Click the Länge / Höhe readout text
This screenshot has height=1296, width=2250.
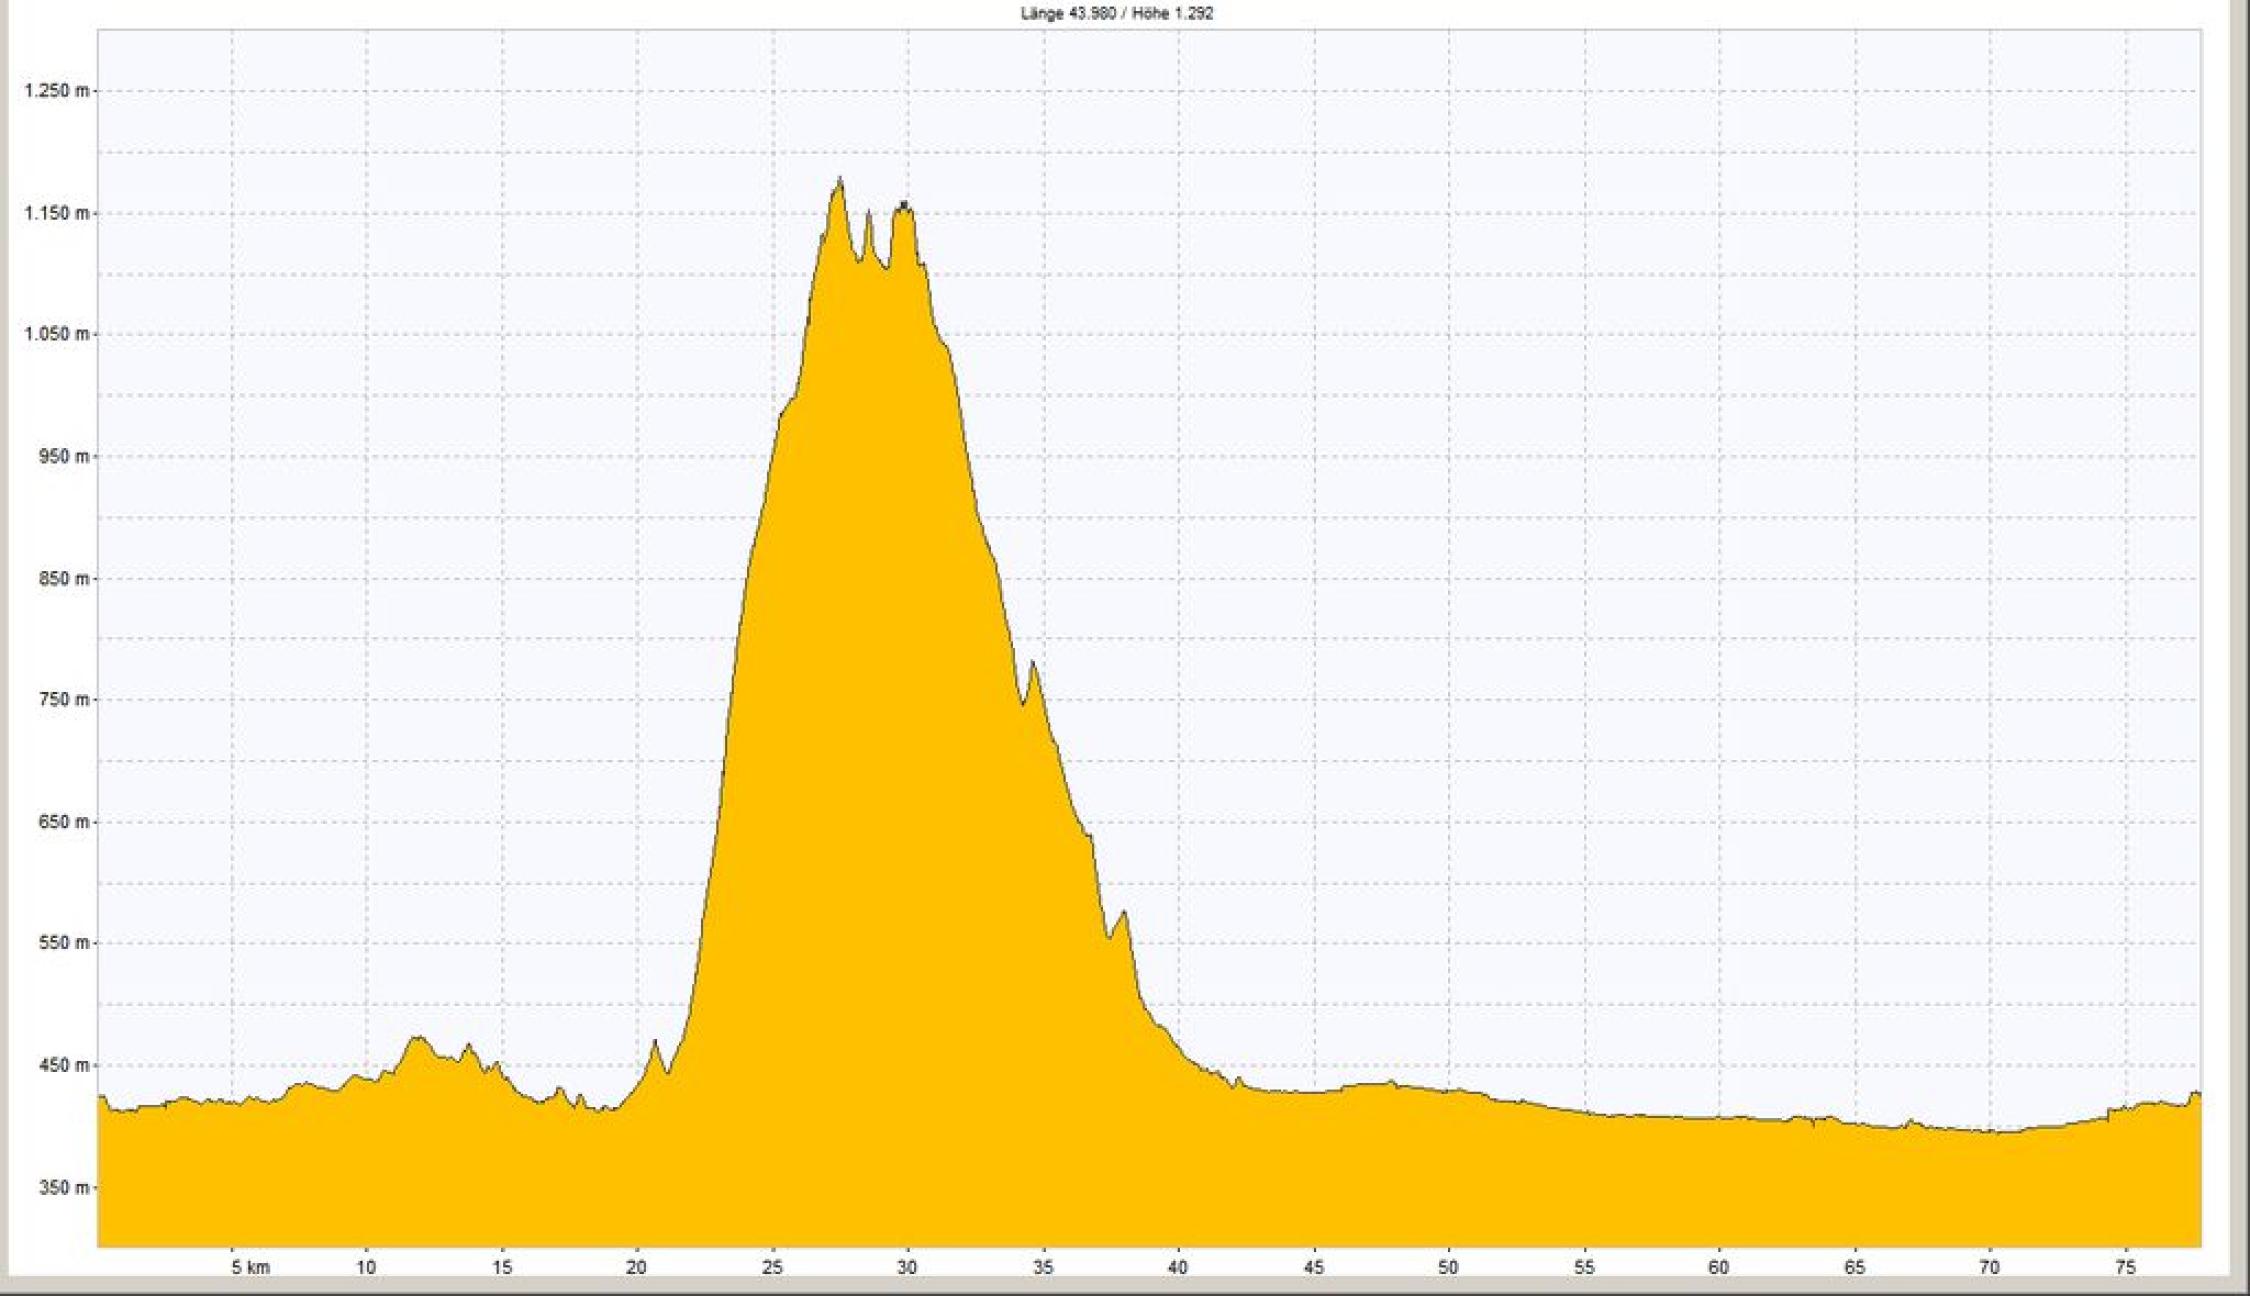pyautogui.click(x=1117, y=14)
